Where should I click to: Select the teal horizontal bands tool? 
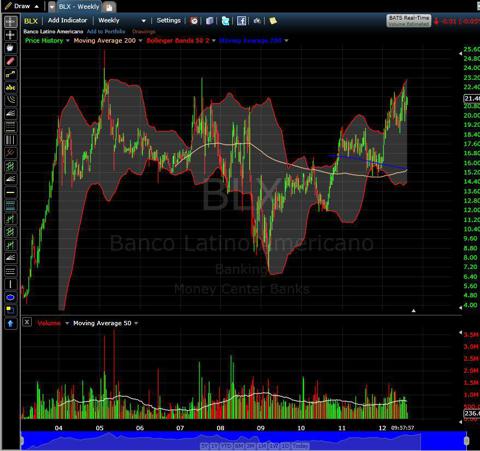pyautogui.click(x=10, y=205)
